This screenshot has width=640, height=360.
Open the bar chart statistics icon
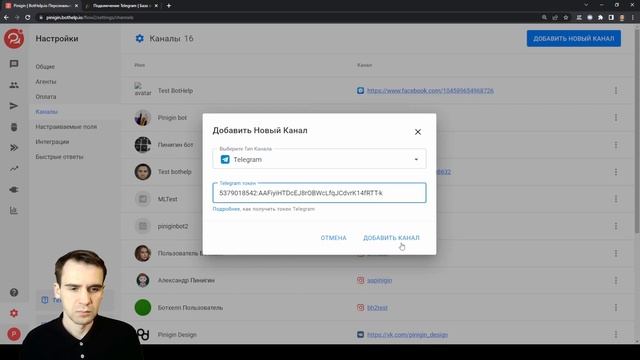[14, 211]
